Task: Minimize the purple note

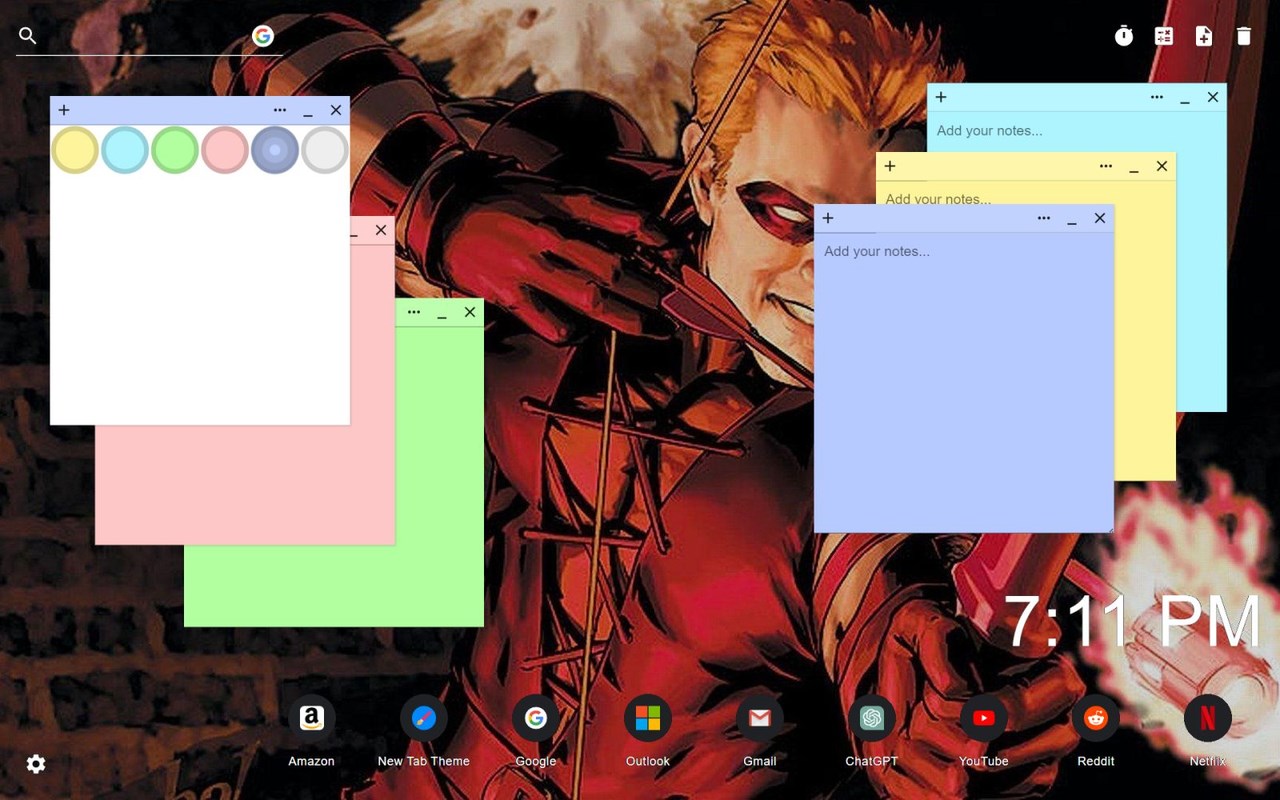Action: pos(1072,219)
